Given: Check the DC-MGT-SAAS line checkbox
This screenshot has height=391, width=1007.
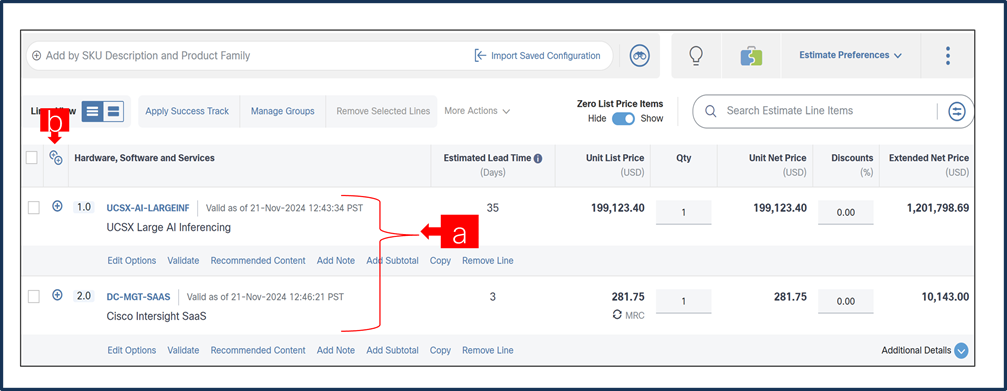Looking at the screenshot, I should (x=34, y=297).
